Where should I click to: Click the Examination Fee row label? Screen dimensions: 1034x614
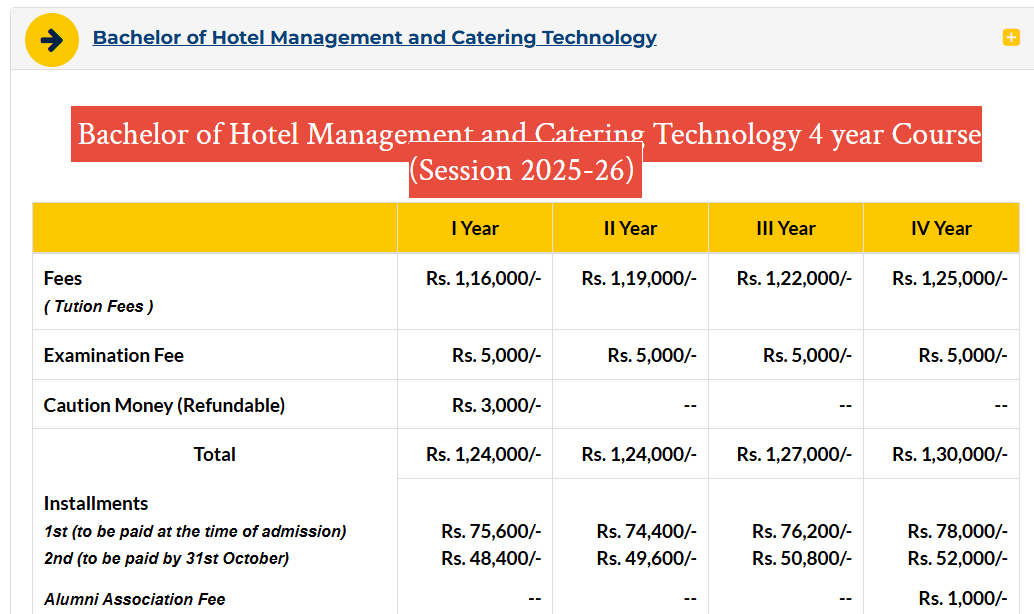pos(113,355)
